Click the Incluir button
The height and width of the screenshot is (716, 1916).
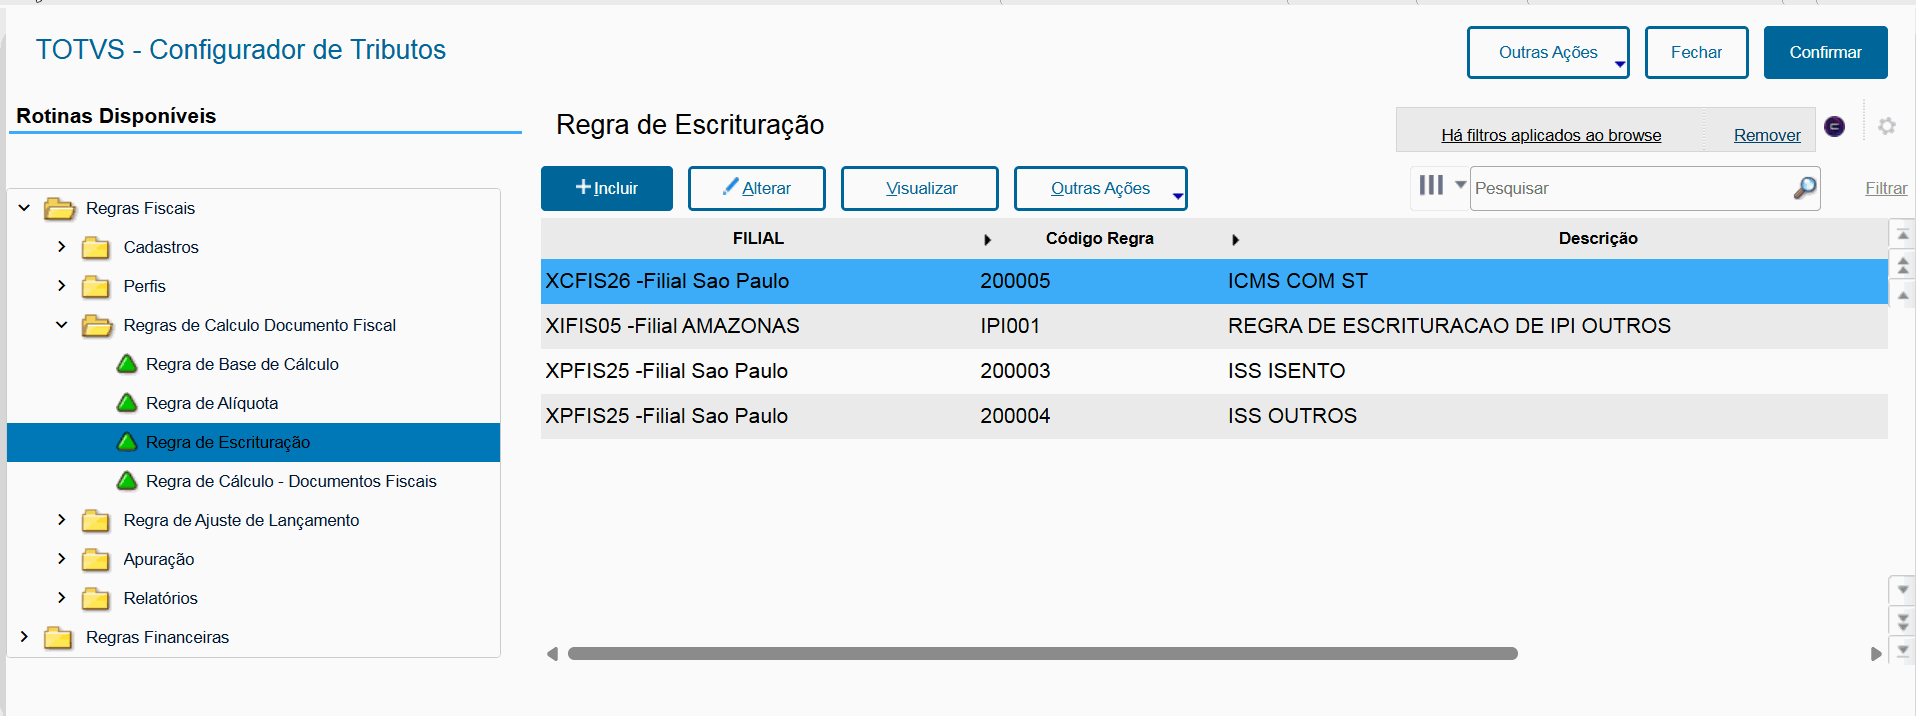tap(607, 188)
